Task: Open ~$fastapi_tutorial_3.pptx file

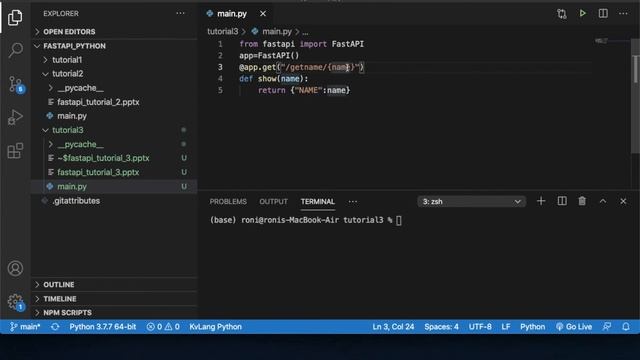Action: pyautogui.click(x=114, y=158)
